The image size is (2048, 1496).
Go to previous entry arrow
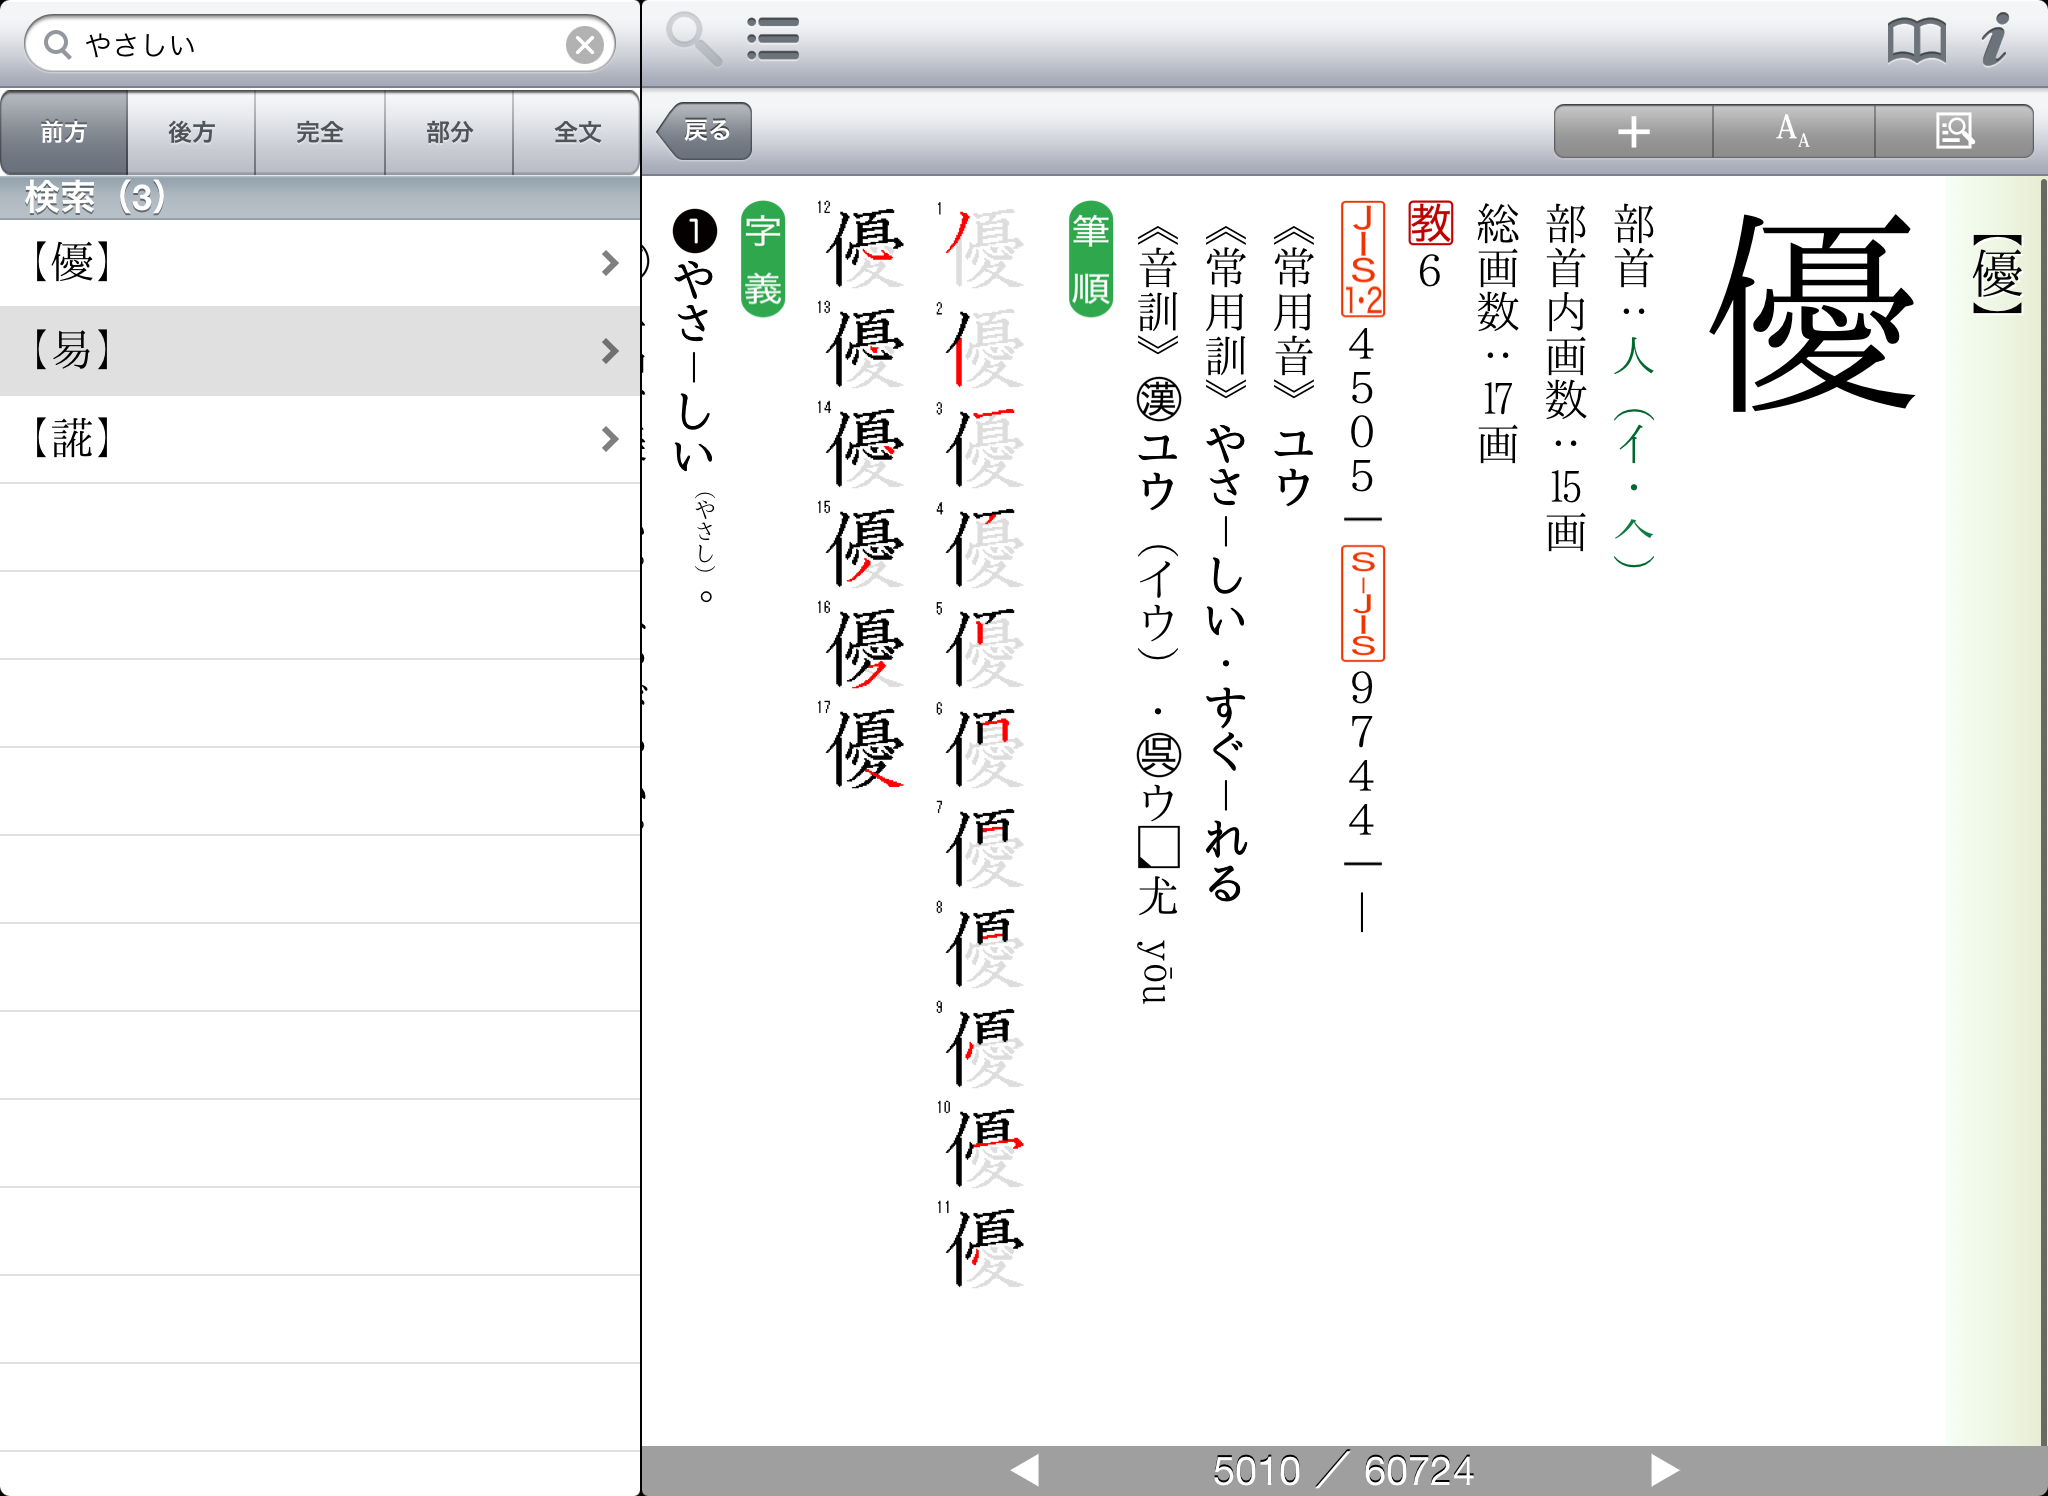click(1025, 1470)
